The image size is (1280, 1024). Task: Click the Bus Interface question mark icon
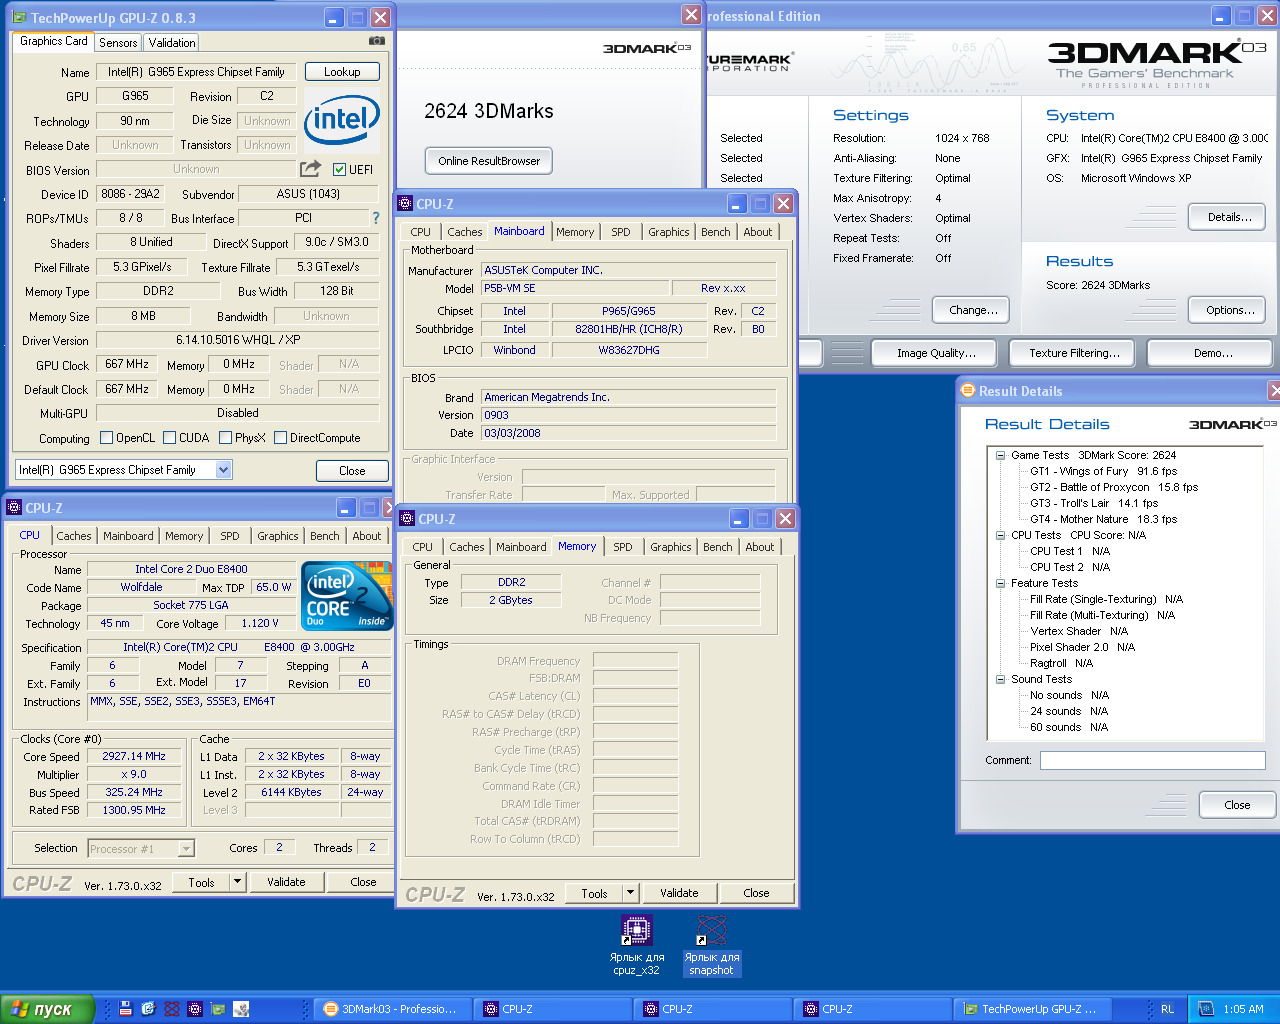click(376, 218)
